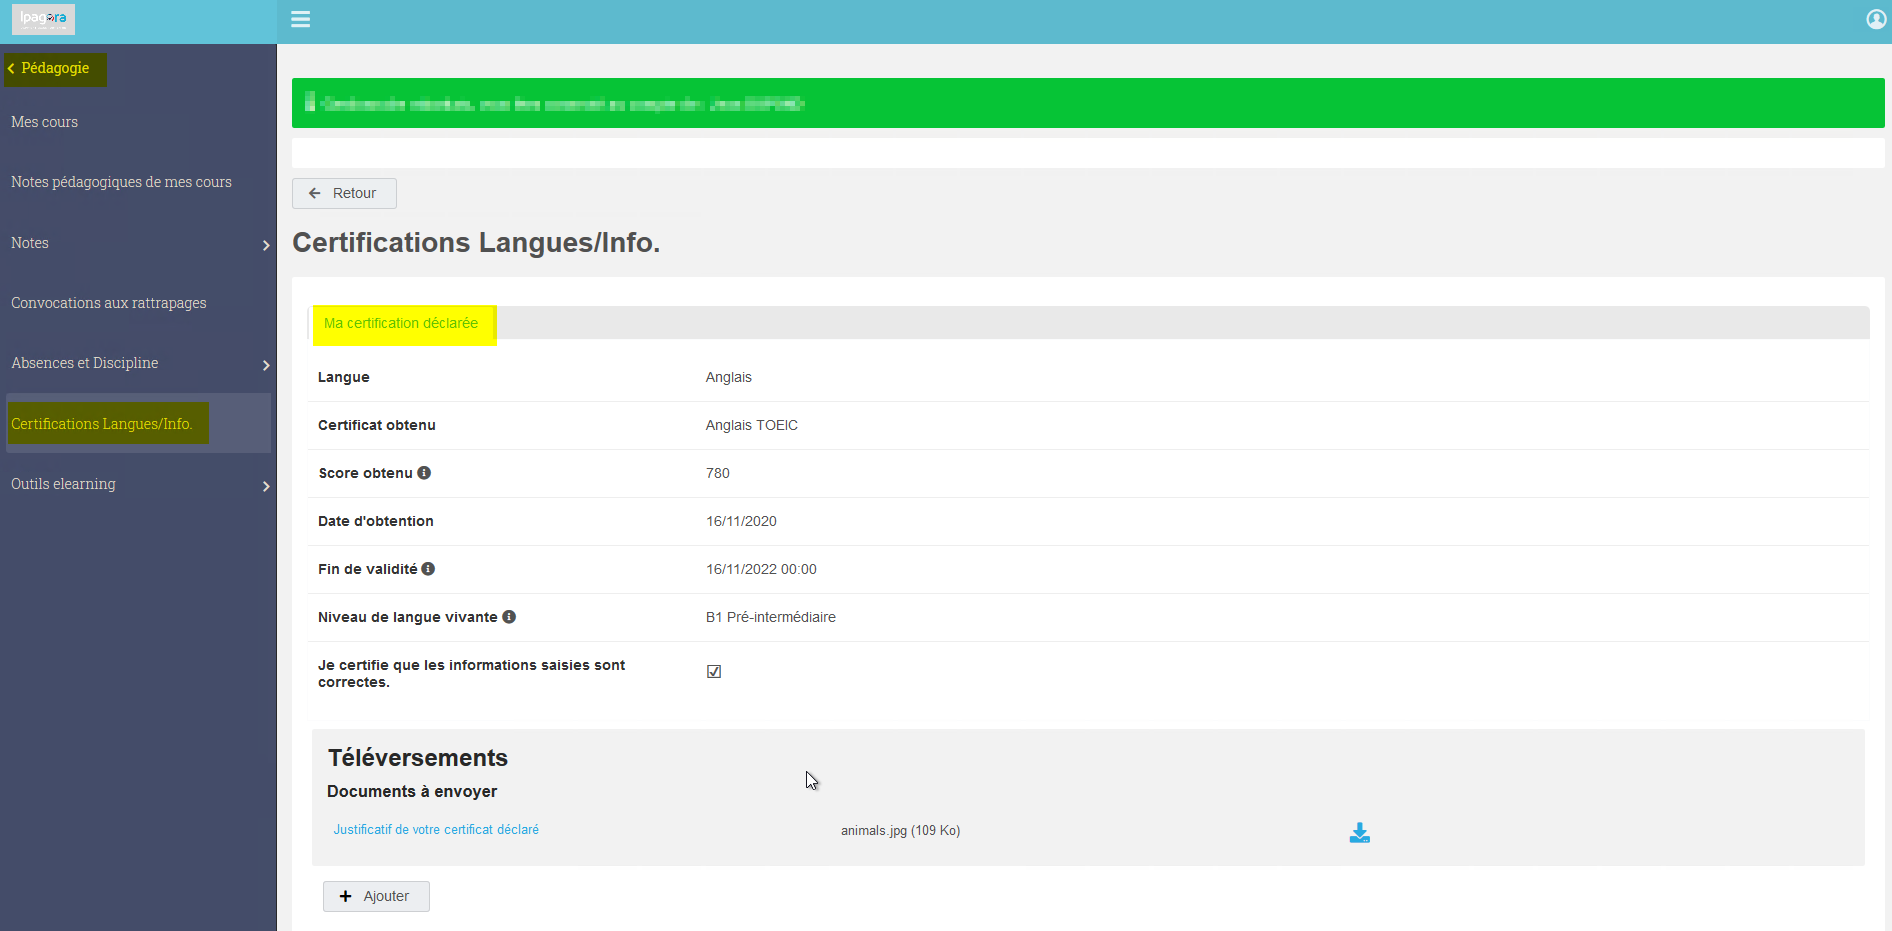Screen dimensions: 1892x931
Task: Click the Ajouter button
Action: [x=376, y=896]
